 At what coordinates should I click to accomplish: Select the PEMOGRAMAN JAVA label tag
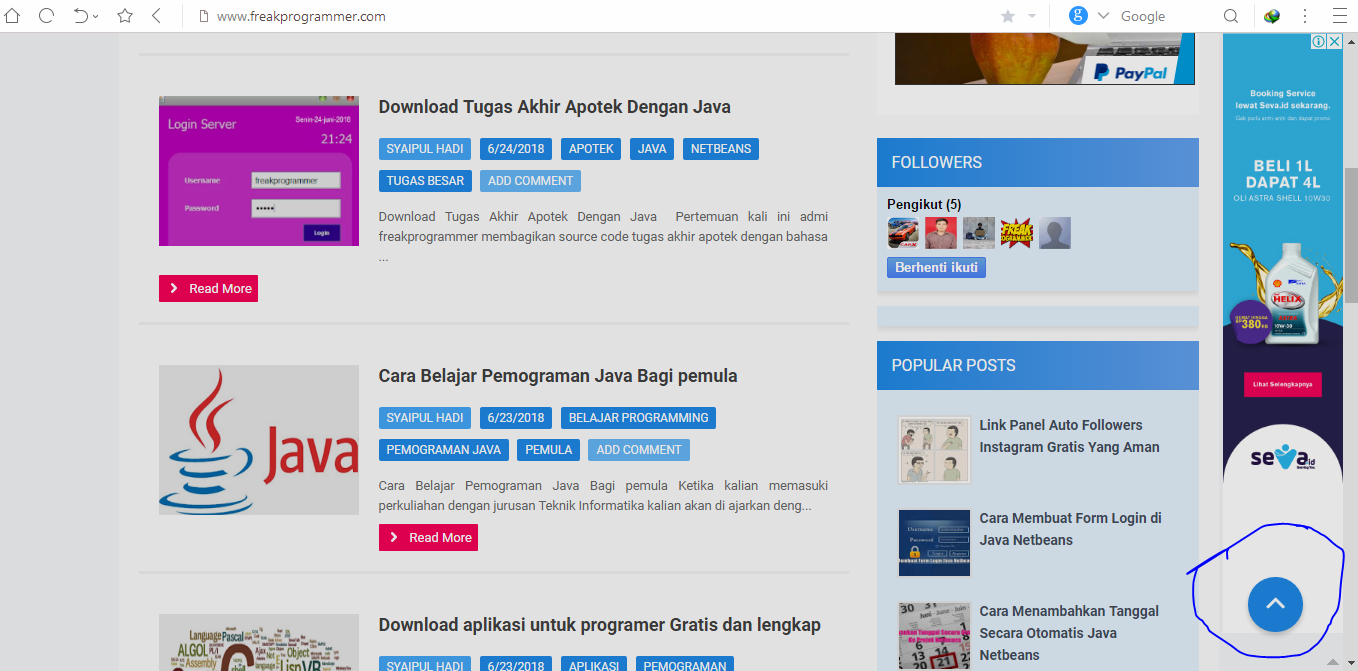click(x=444, y=450)
